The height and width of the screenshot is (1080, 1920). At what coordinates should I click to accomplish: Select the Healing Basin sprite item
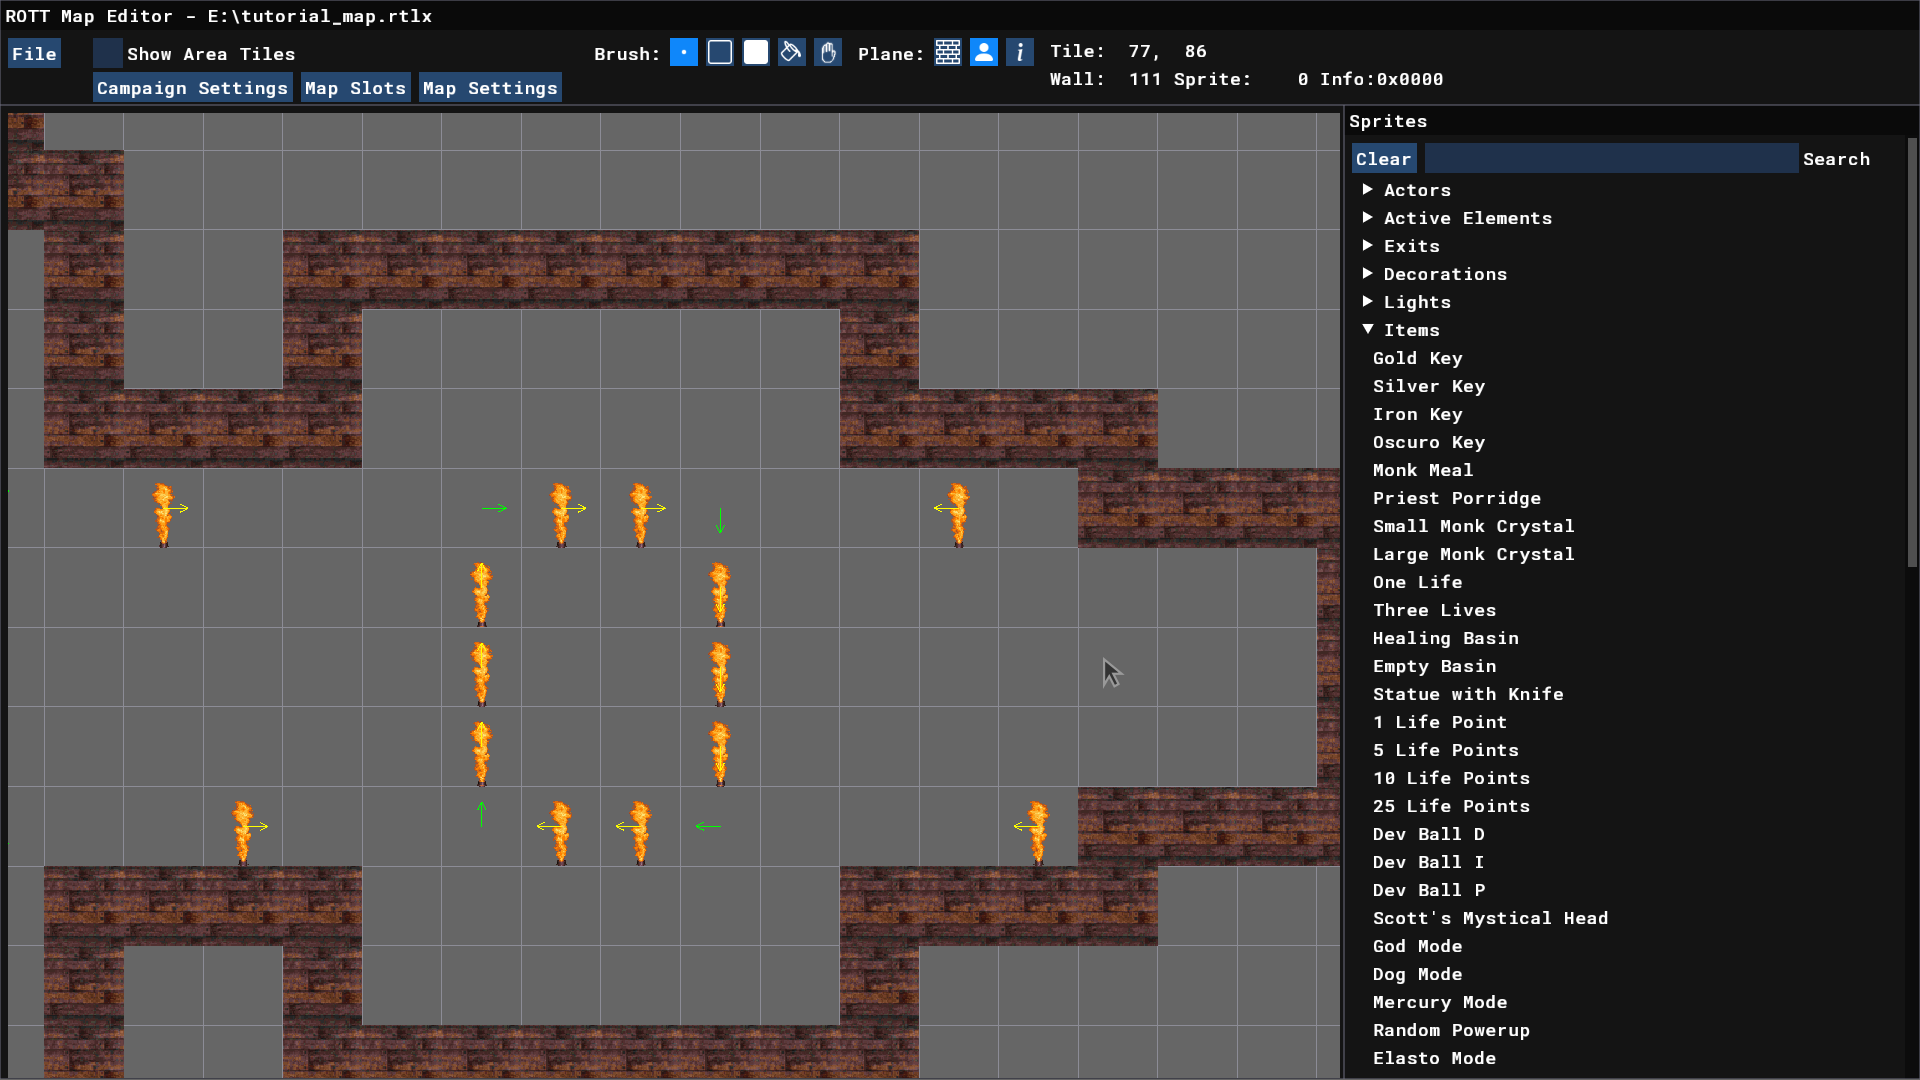tap(1445, 638)
